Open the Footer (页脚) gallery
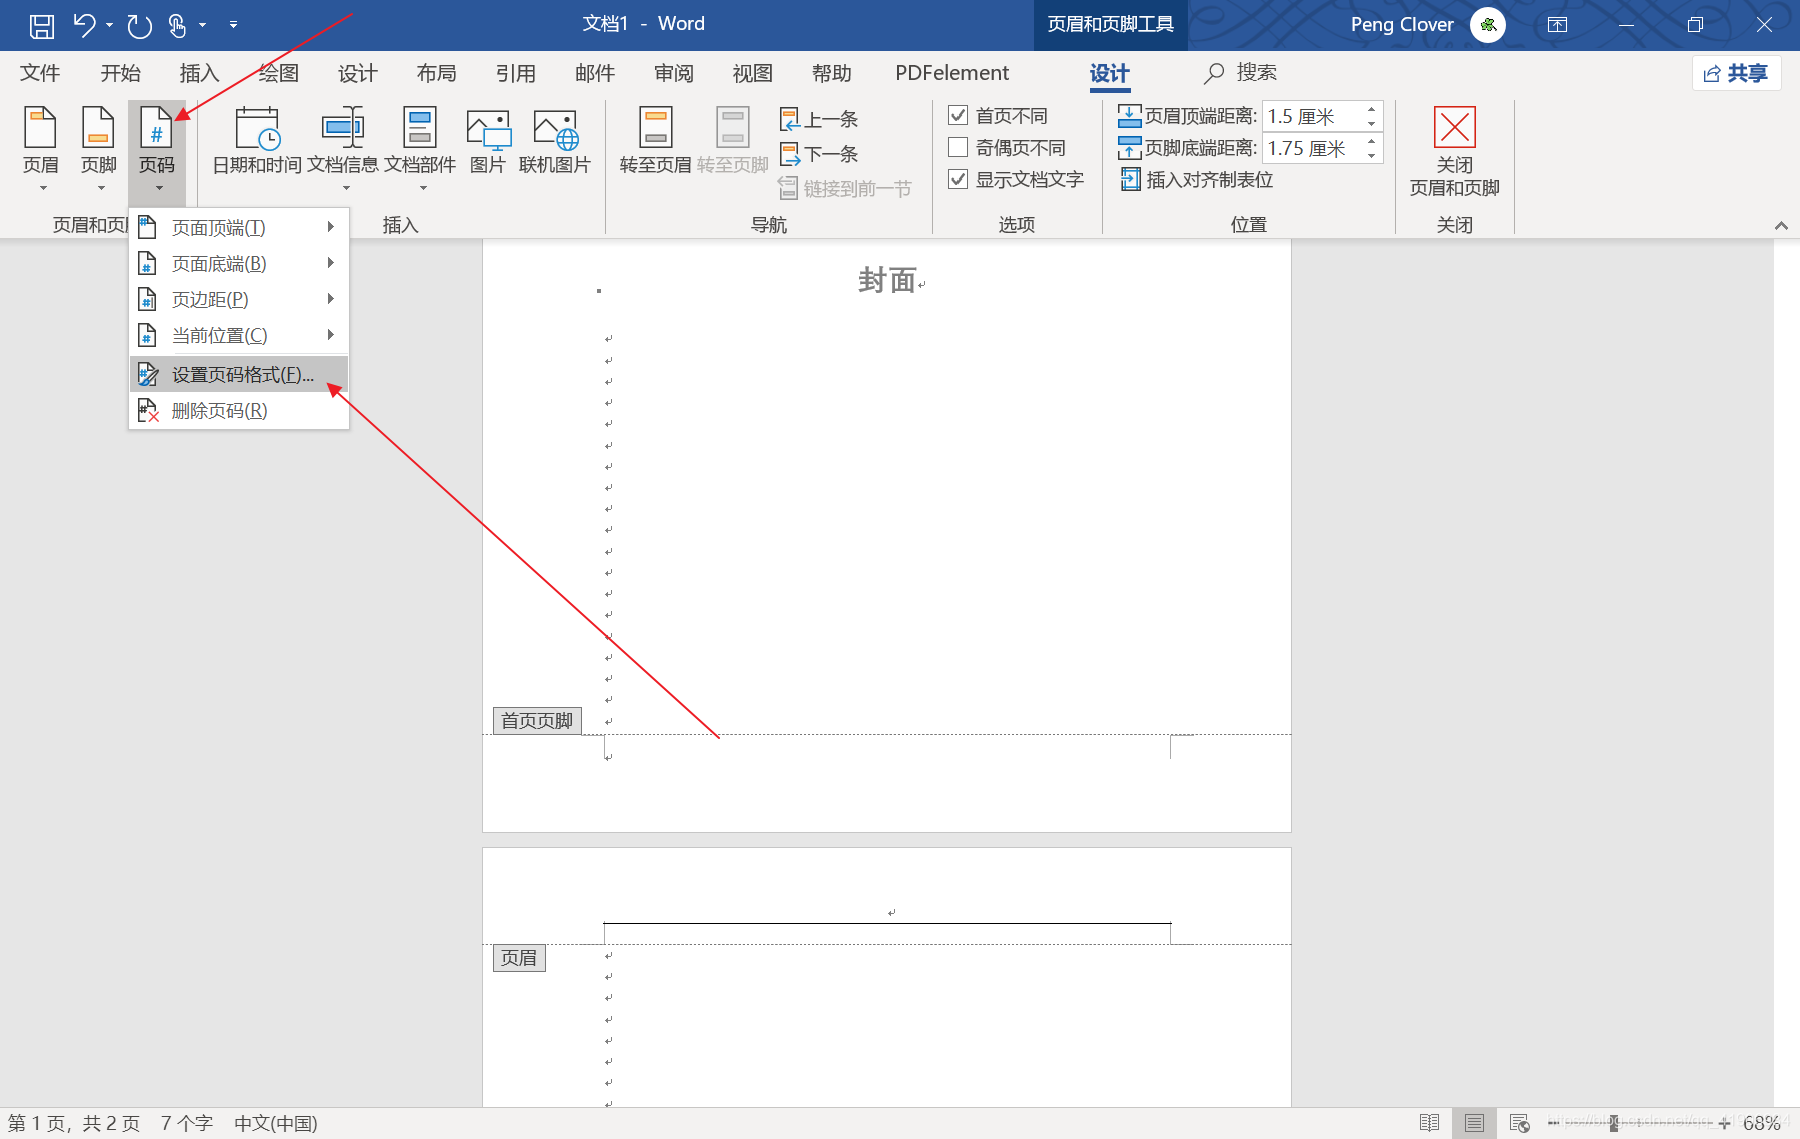The width and height of the screenshot is (1800, 1139). (x=99, y=148)
